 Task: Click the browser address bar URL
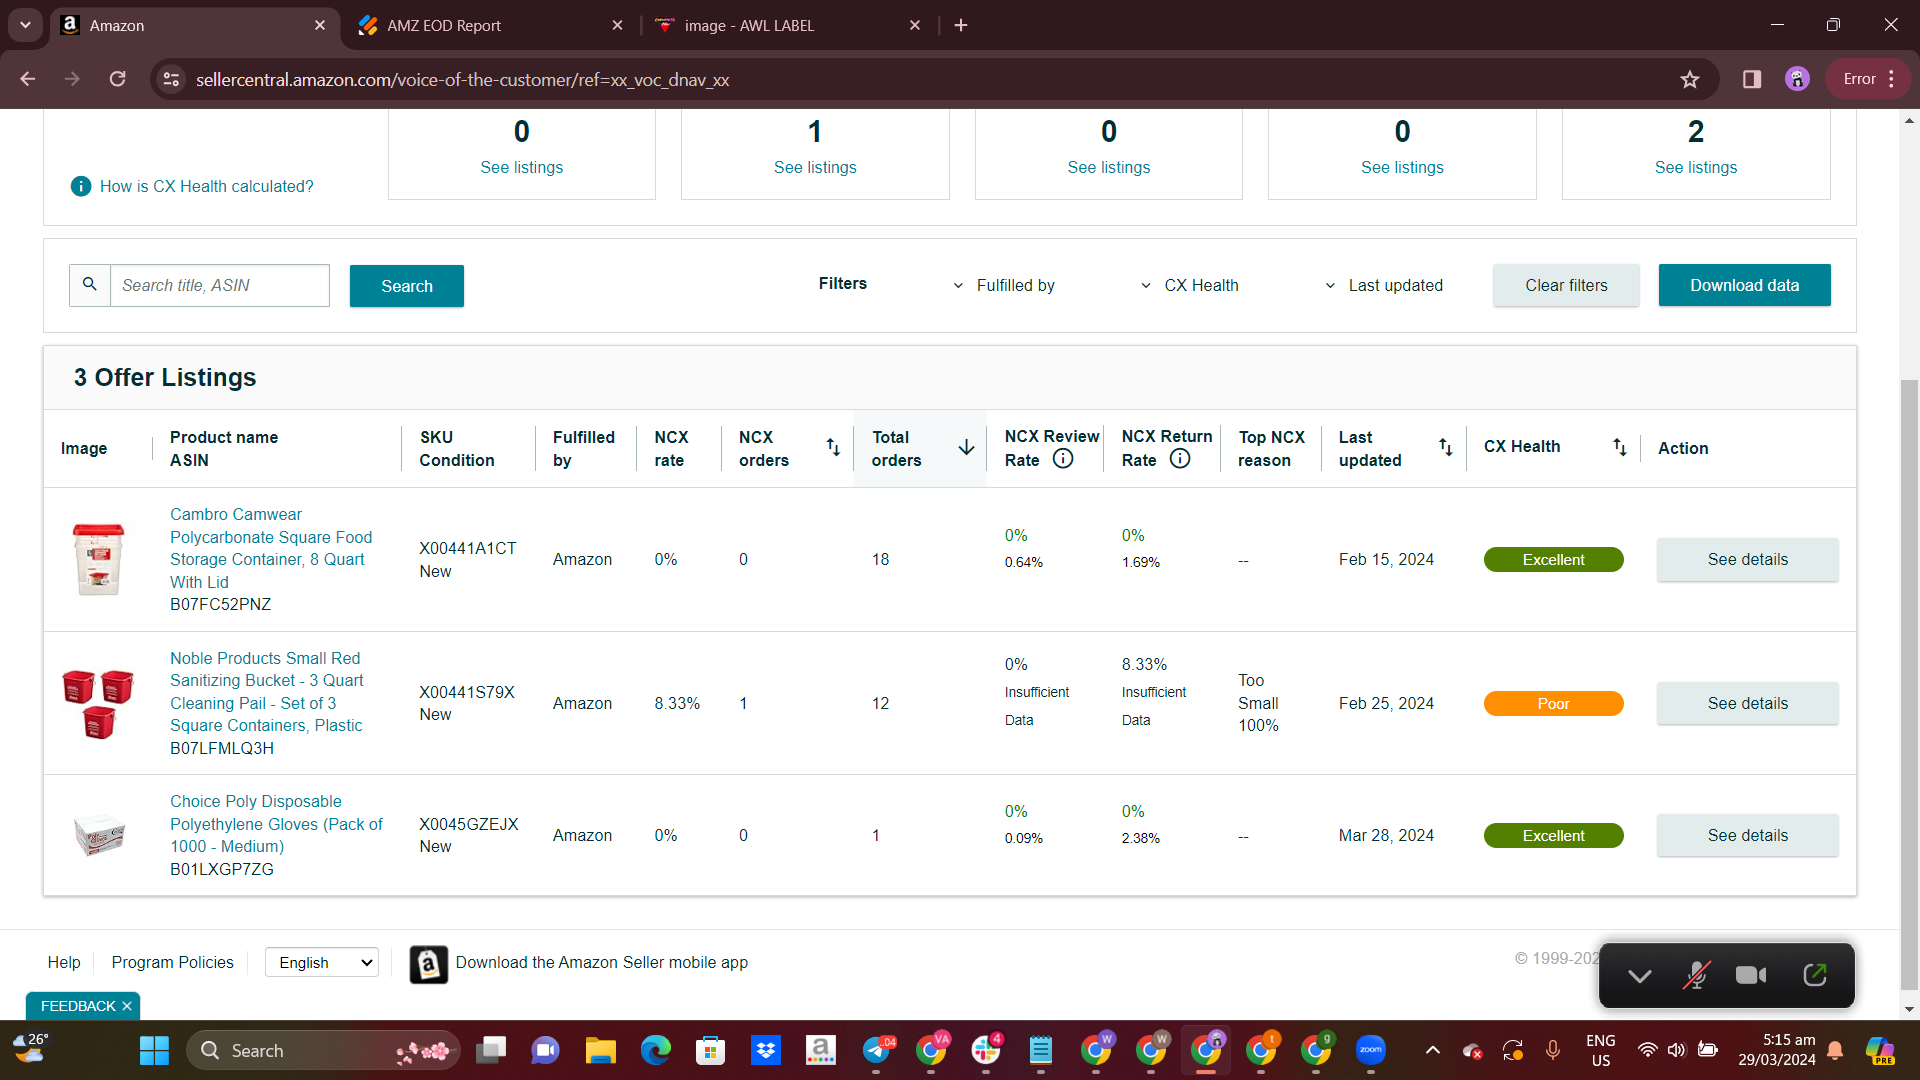[462, 79]
